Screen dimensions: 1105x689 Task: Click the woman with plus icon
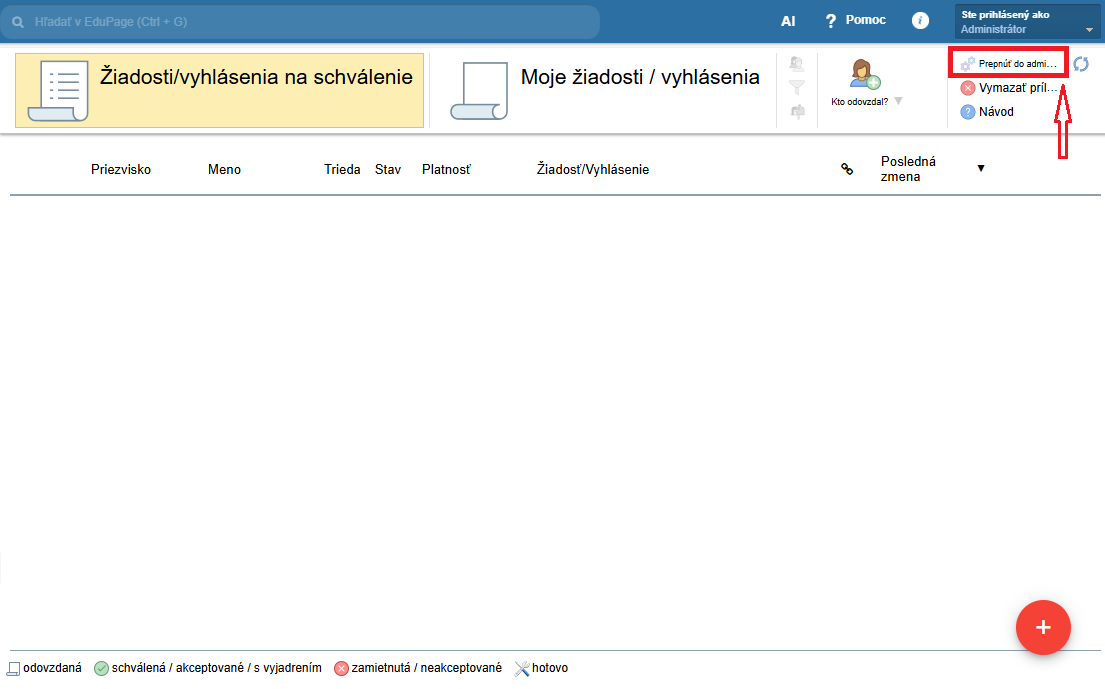tap(865, 74)
